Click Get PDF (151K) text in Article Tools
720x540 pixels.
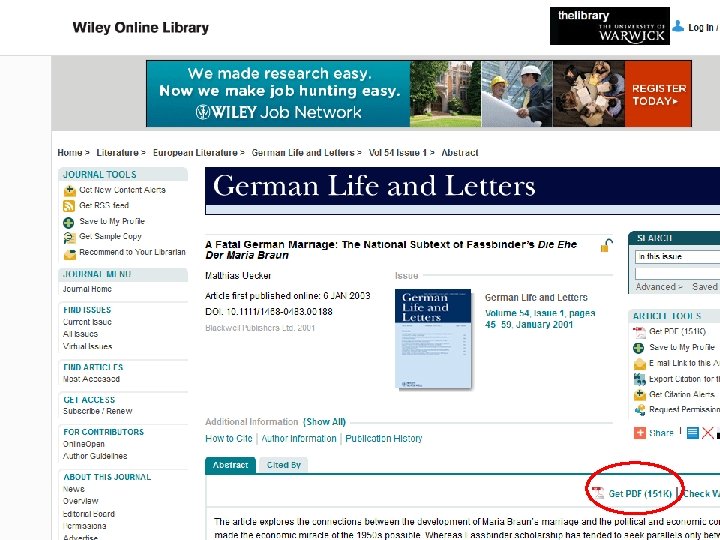677,332
